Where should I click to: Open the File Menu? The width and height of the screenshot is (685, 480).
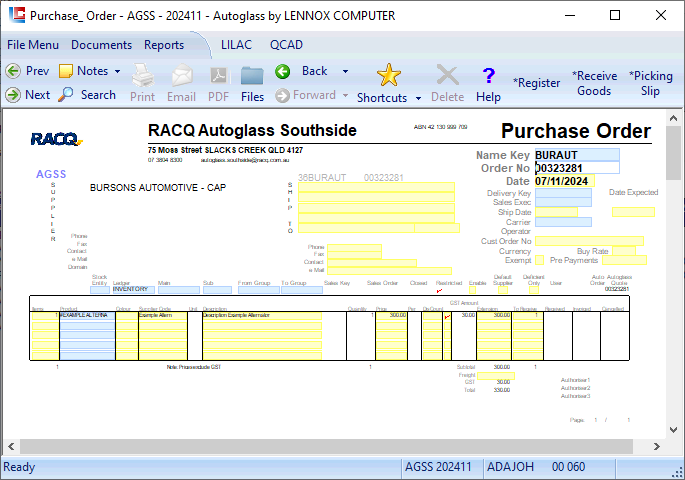coord(33,45)
